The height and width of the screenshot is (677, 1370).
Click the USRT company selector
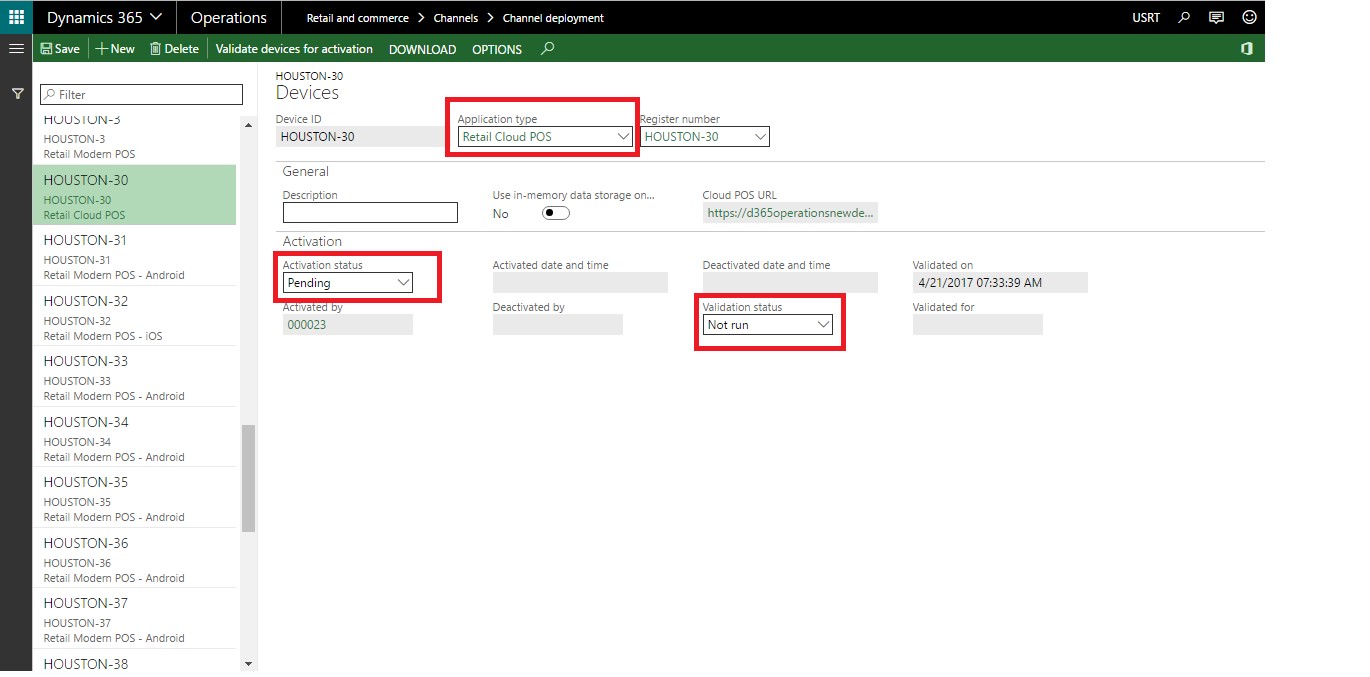pos(1147,18)
